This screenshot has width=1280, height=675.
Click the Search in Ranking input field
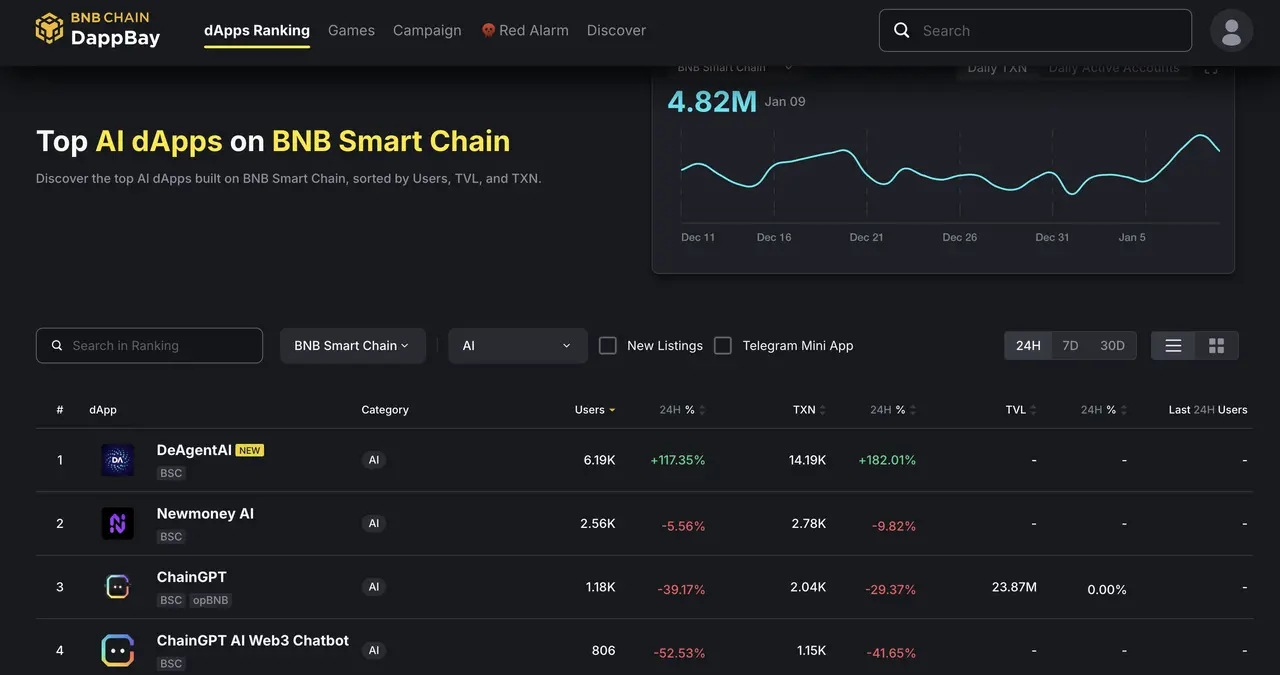pos(149,345)
